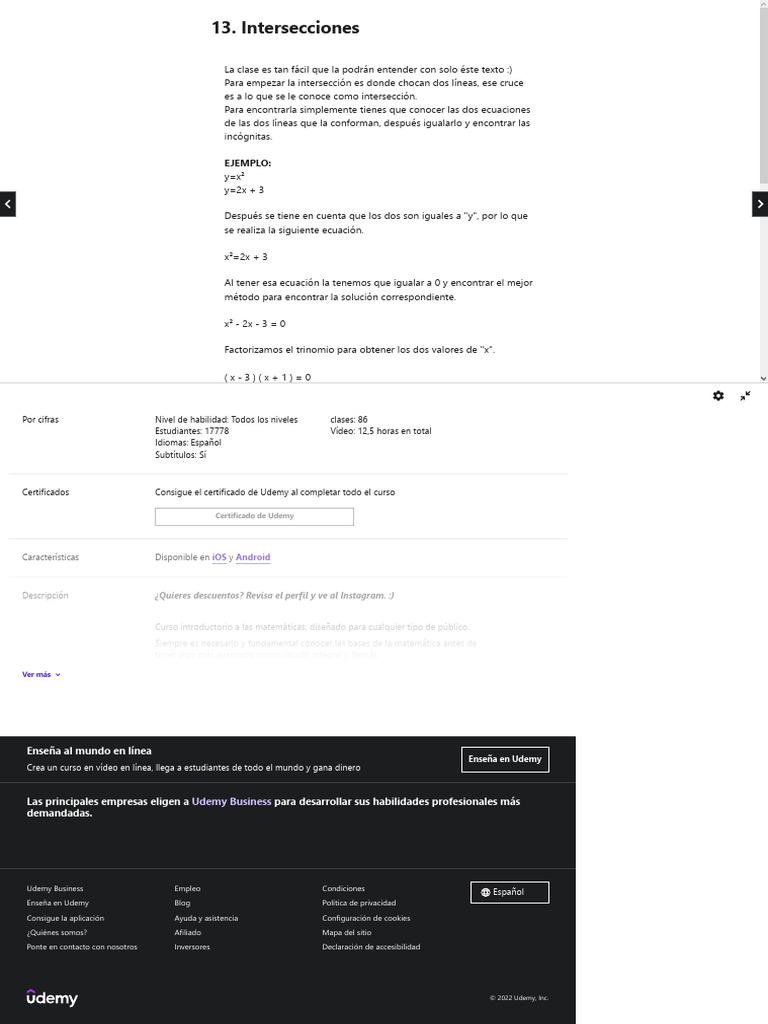Click the Certificado de Udemy button
768x1024 pixels.
coord(254,516)
